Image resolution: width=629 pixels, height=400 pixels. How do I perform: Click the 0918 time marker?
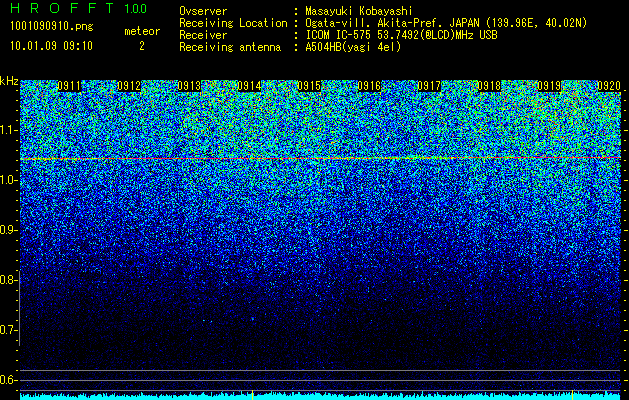[489, 86]
